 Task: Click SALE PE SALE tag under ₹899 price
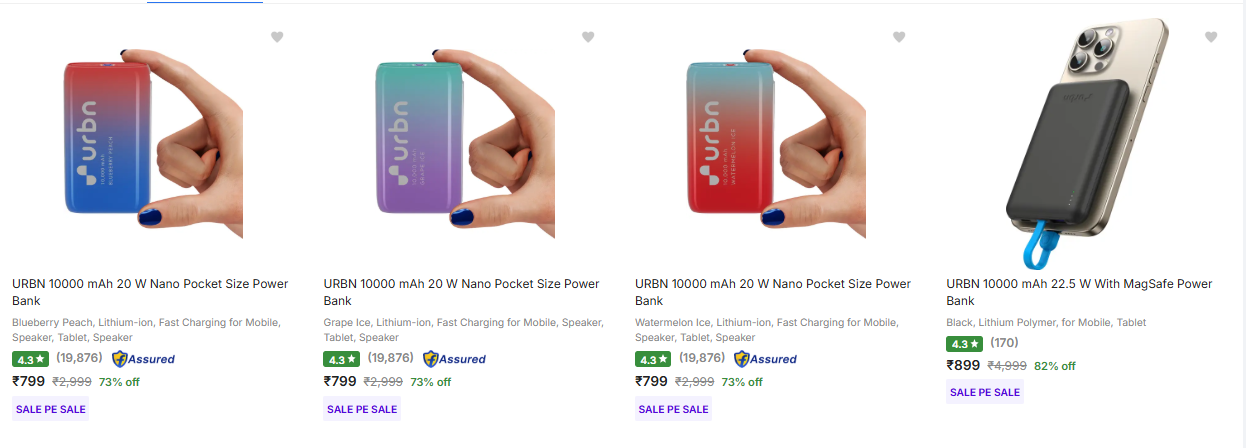click(985, 392)
